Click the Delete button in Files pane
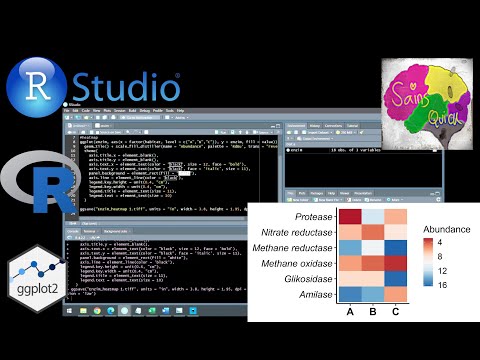 click(x=354, y=200)
